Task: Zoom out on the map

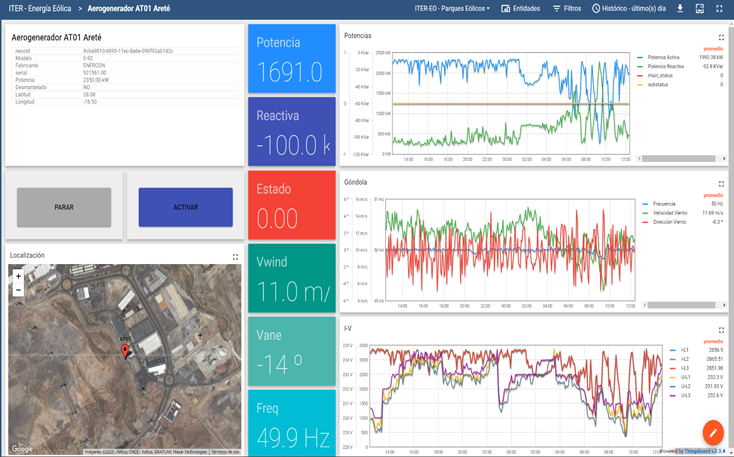Action: 18,290
